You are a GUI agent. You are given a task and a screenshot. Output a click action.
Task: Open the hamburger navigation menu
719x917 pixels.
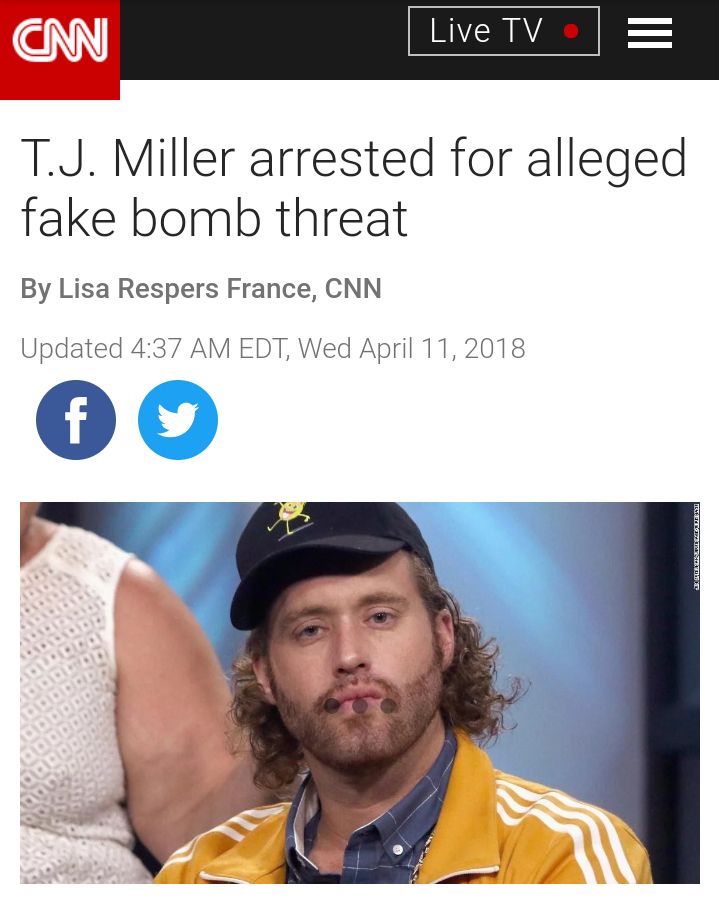click(x=649, y=33)
